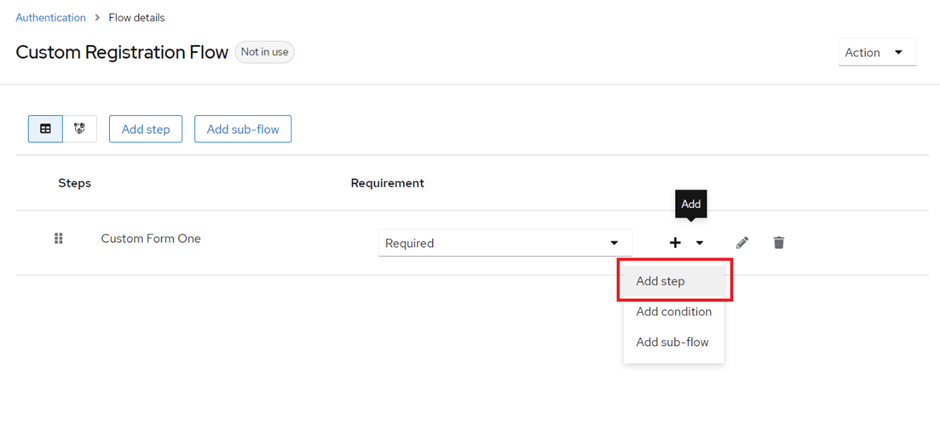This screenshot has width=940, height=426.
Task: Select the Custom Form One step name
Action: coord(151,238)
